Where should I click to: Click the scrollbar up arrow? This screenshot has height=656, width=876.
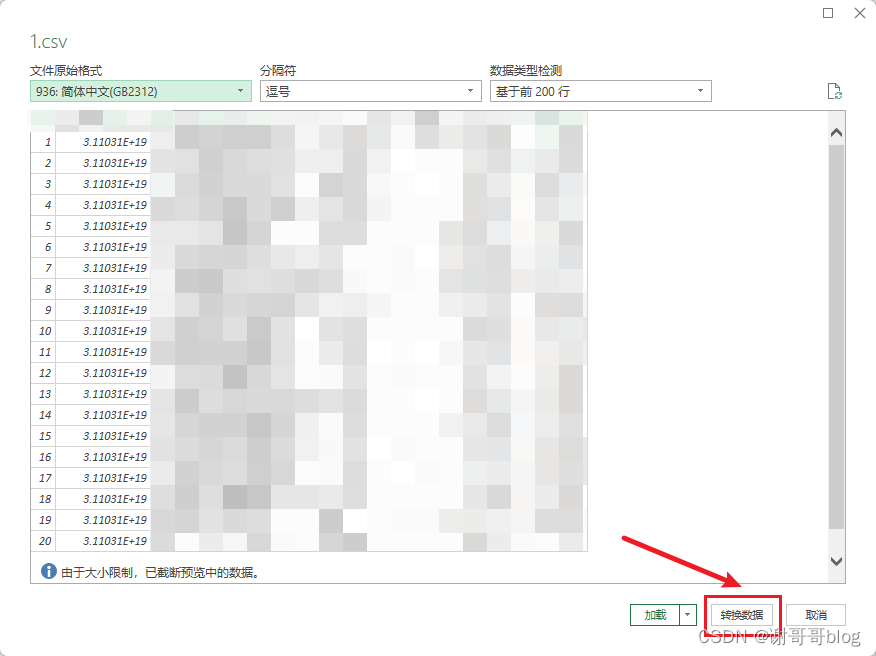837,130
